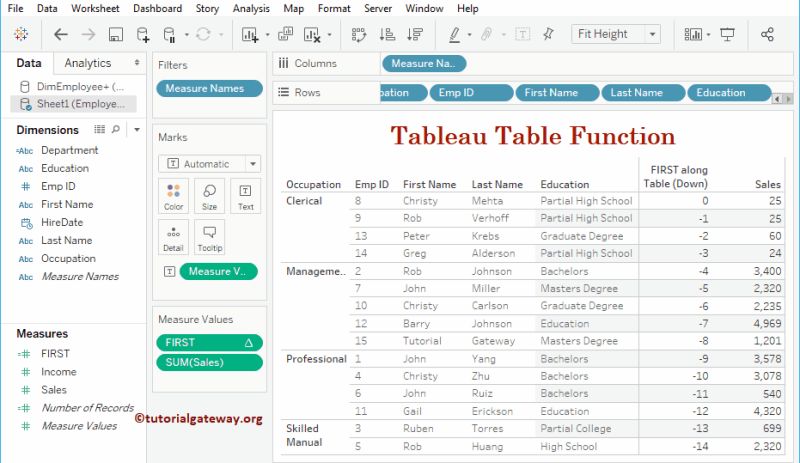Image resolution: width=800 pixels, height=463 pixels.
Task: Open the Format menu
Action: [x=334, y=9]
